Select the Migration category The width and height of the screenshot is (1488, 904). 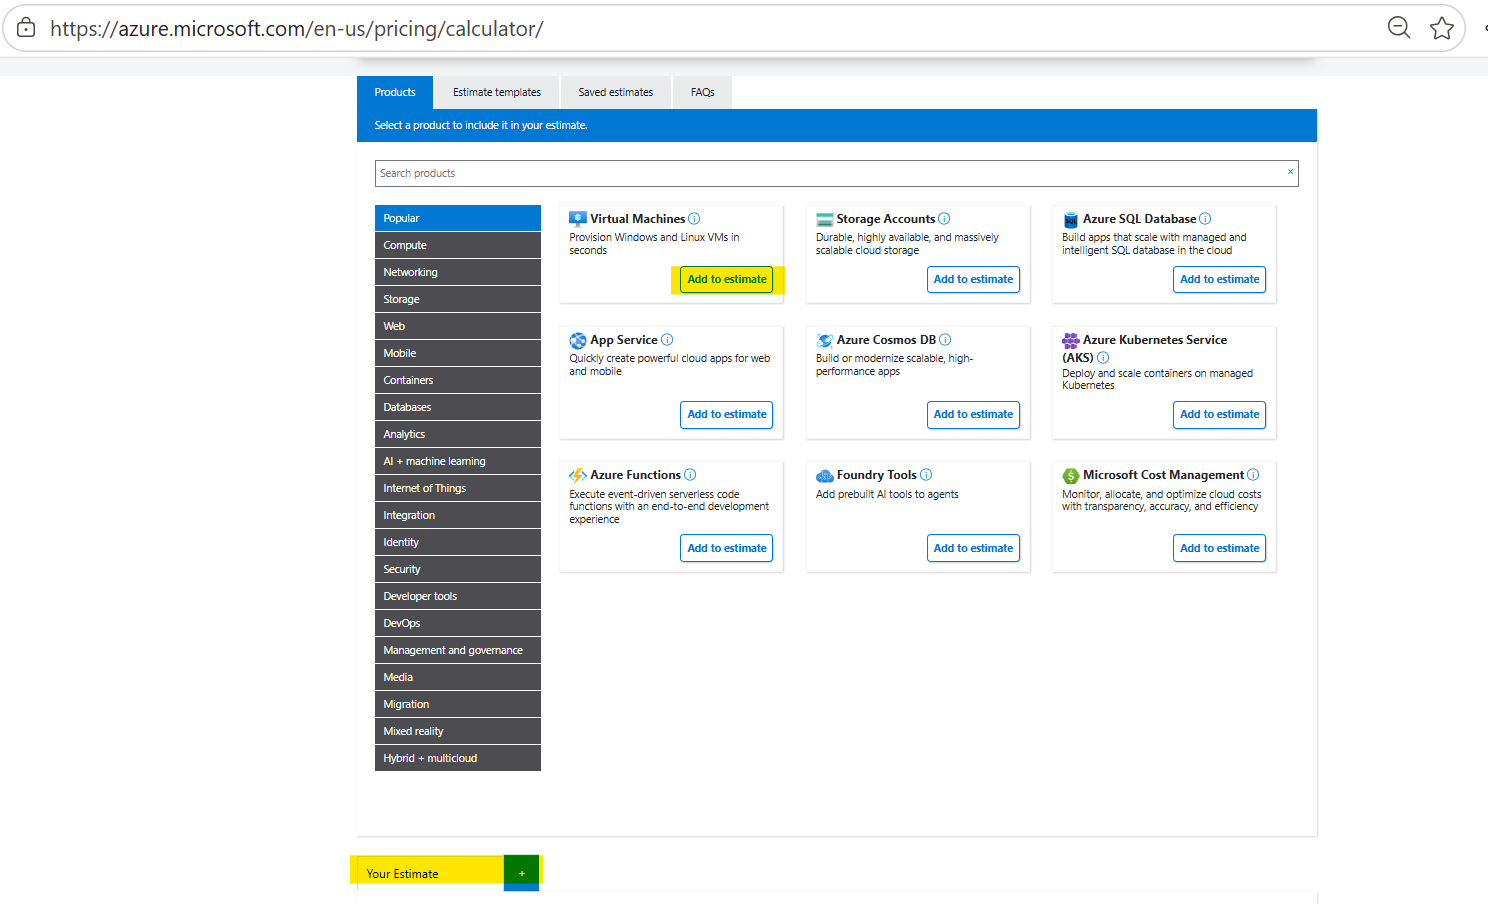pyautogui.click(x=458, y=704)
